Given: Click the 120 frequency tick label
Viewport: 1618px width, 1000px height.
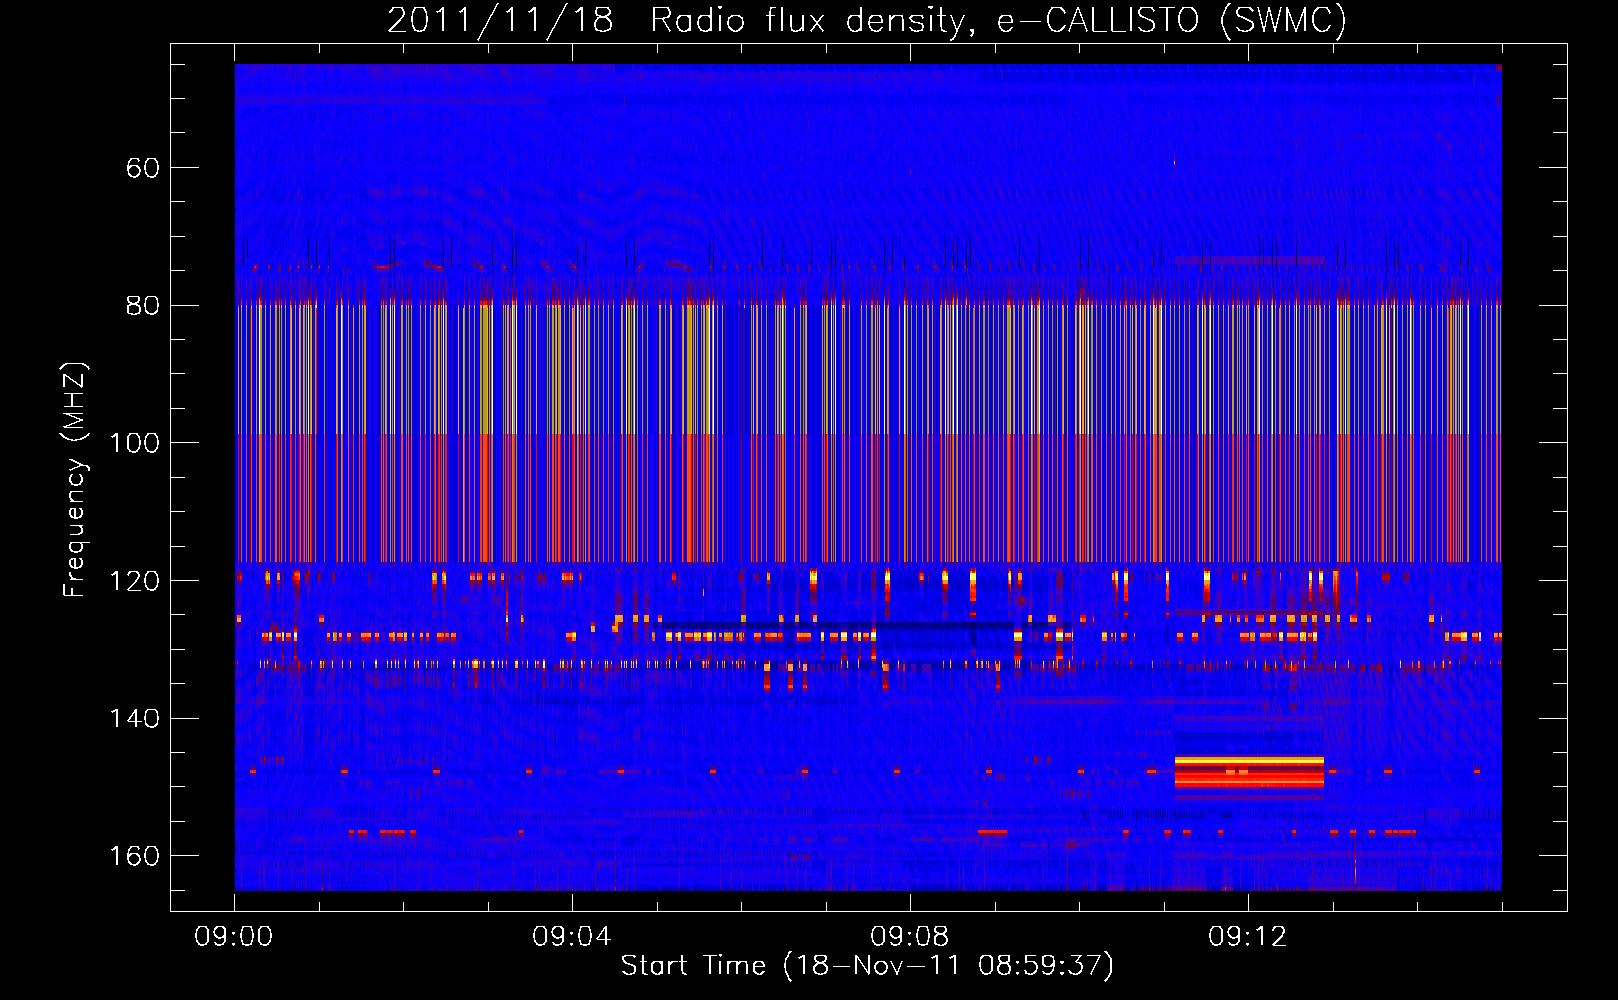Looking at the screenshot, I should (x=134, y=581).
